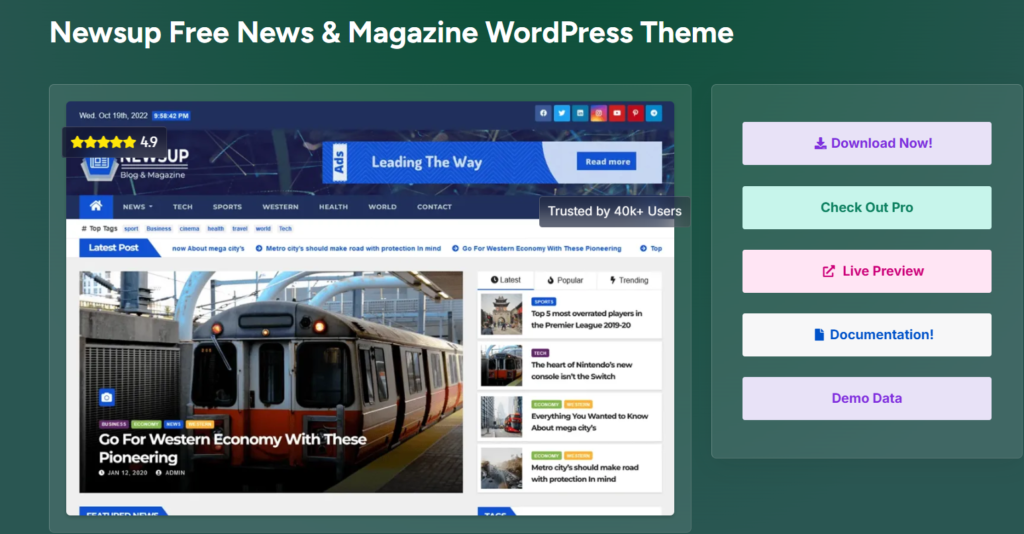Click the BUSINESS badge on featured post

click(114, 424)
